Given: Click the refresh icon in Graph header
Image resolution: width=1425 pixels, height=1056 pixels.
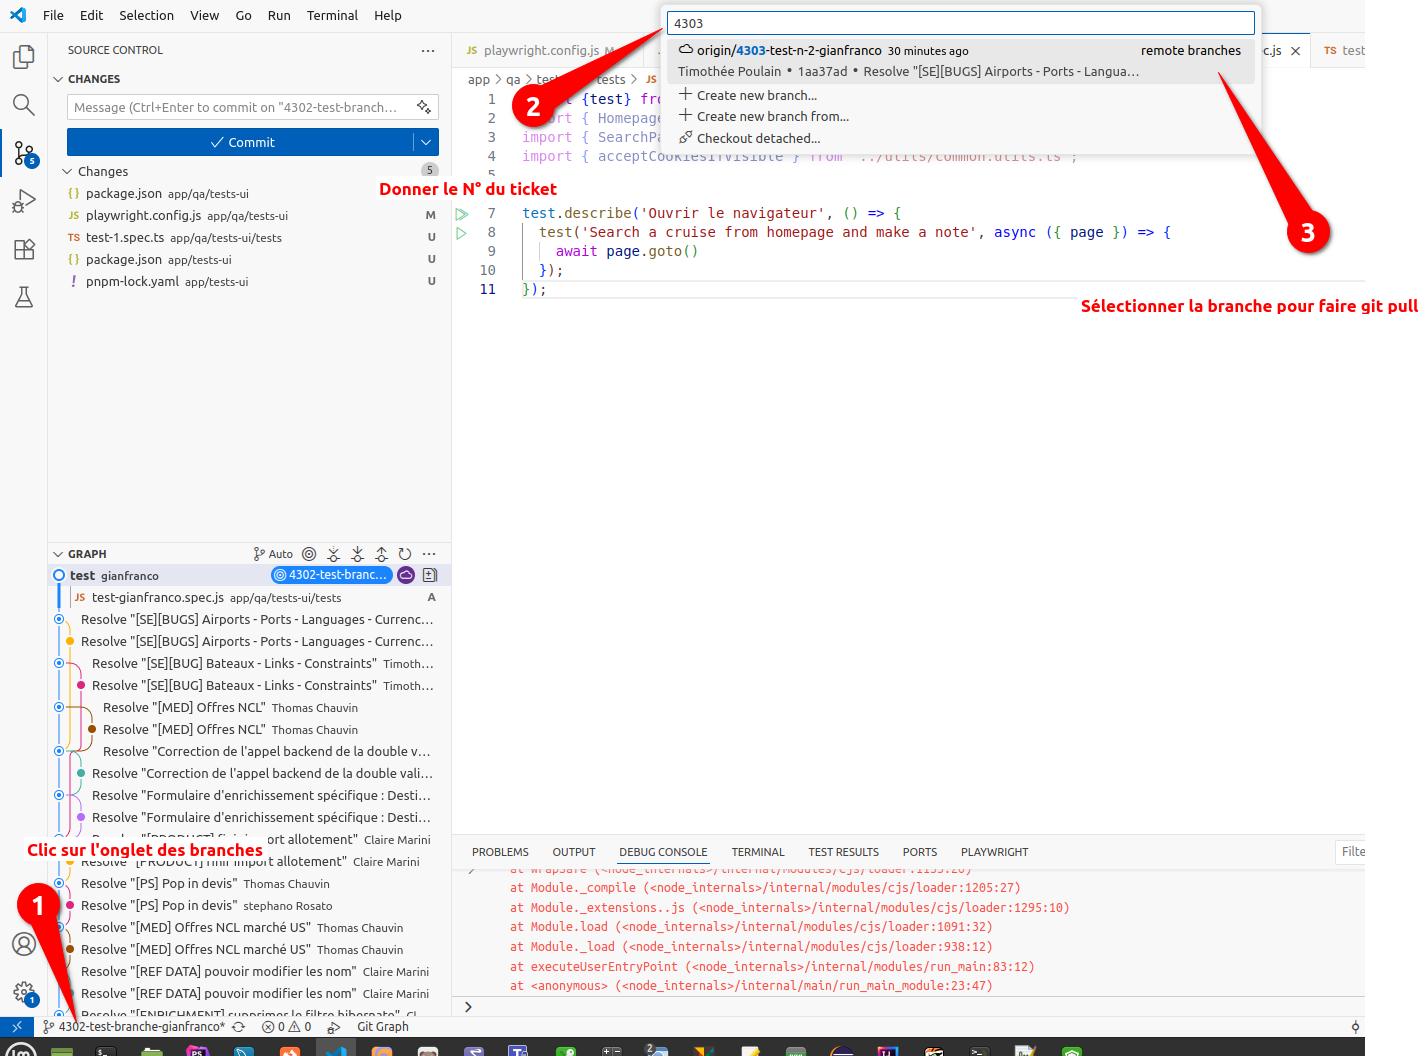Looking at the screenshot, I should pos(405,554).
